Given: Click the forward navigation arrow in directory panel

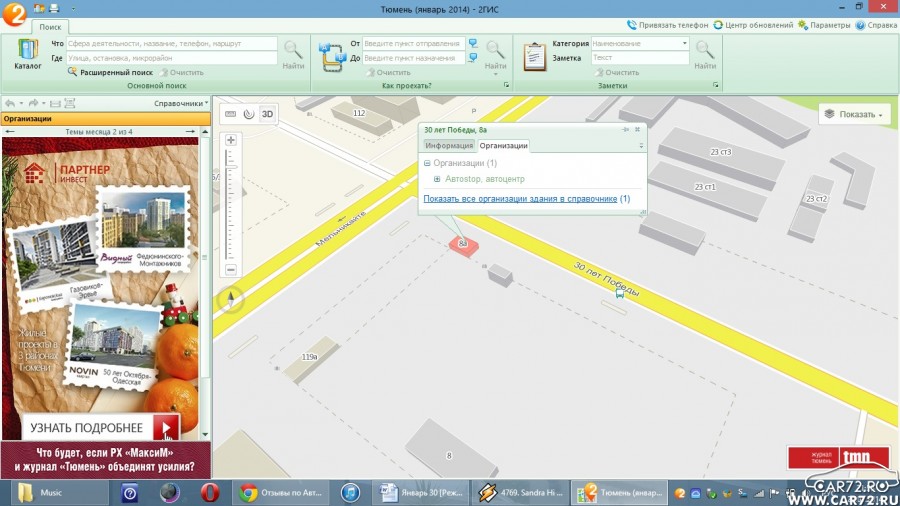Looking at the screenshot, I should [33, 103].
